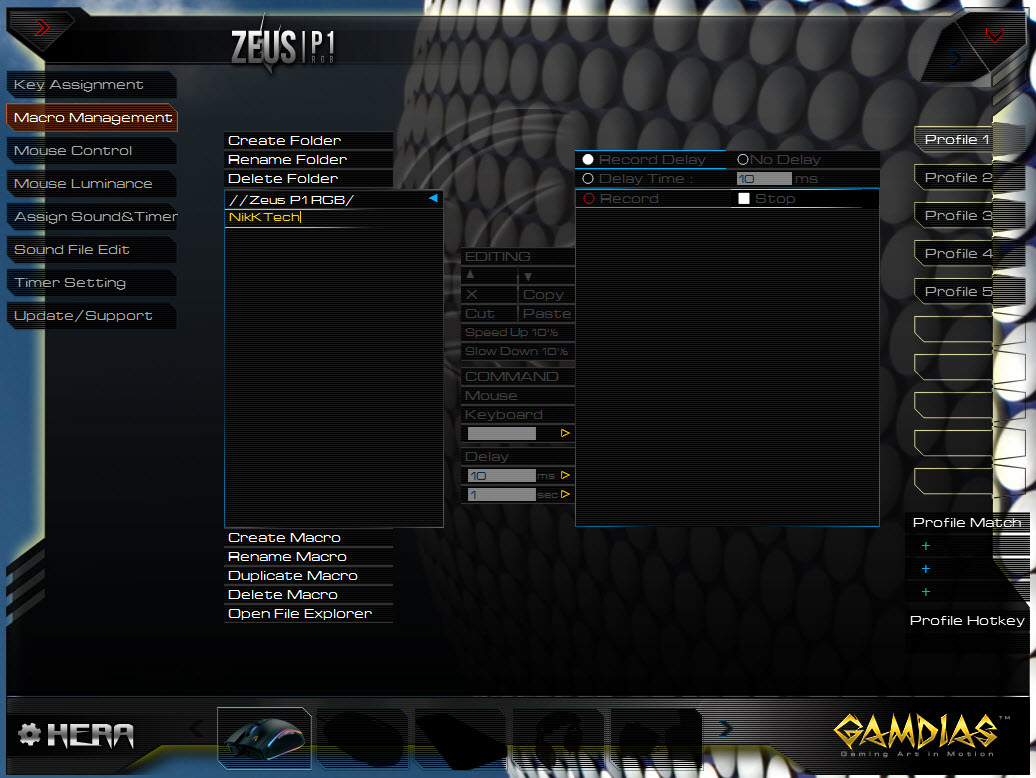
Task: Click the first plus under Profile Match
Action: (926, 546)
